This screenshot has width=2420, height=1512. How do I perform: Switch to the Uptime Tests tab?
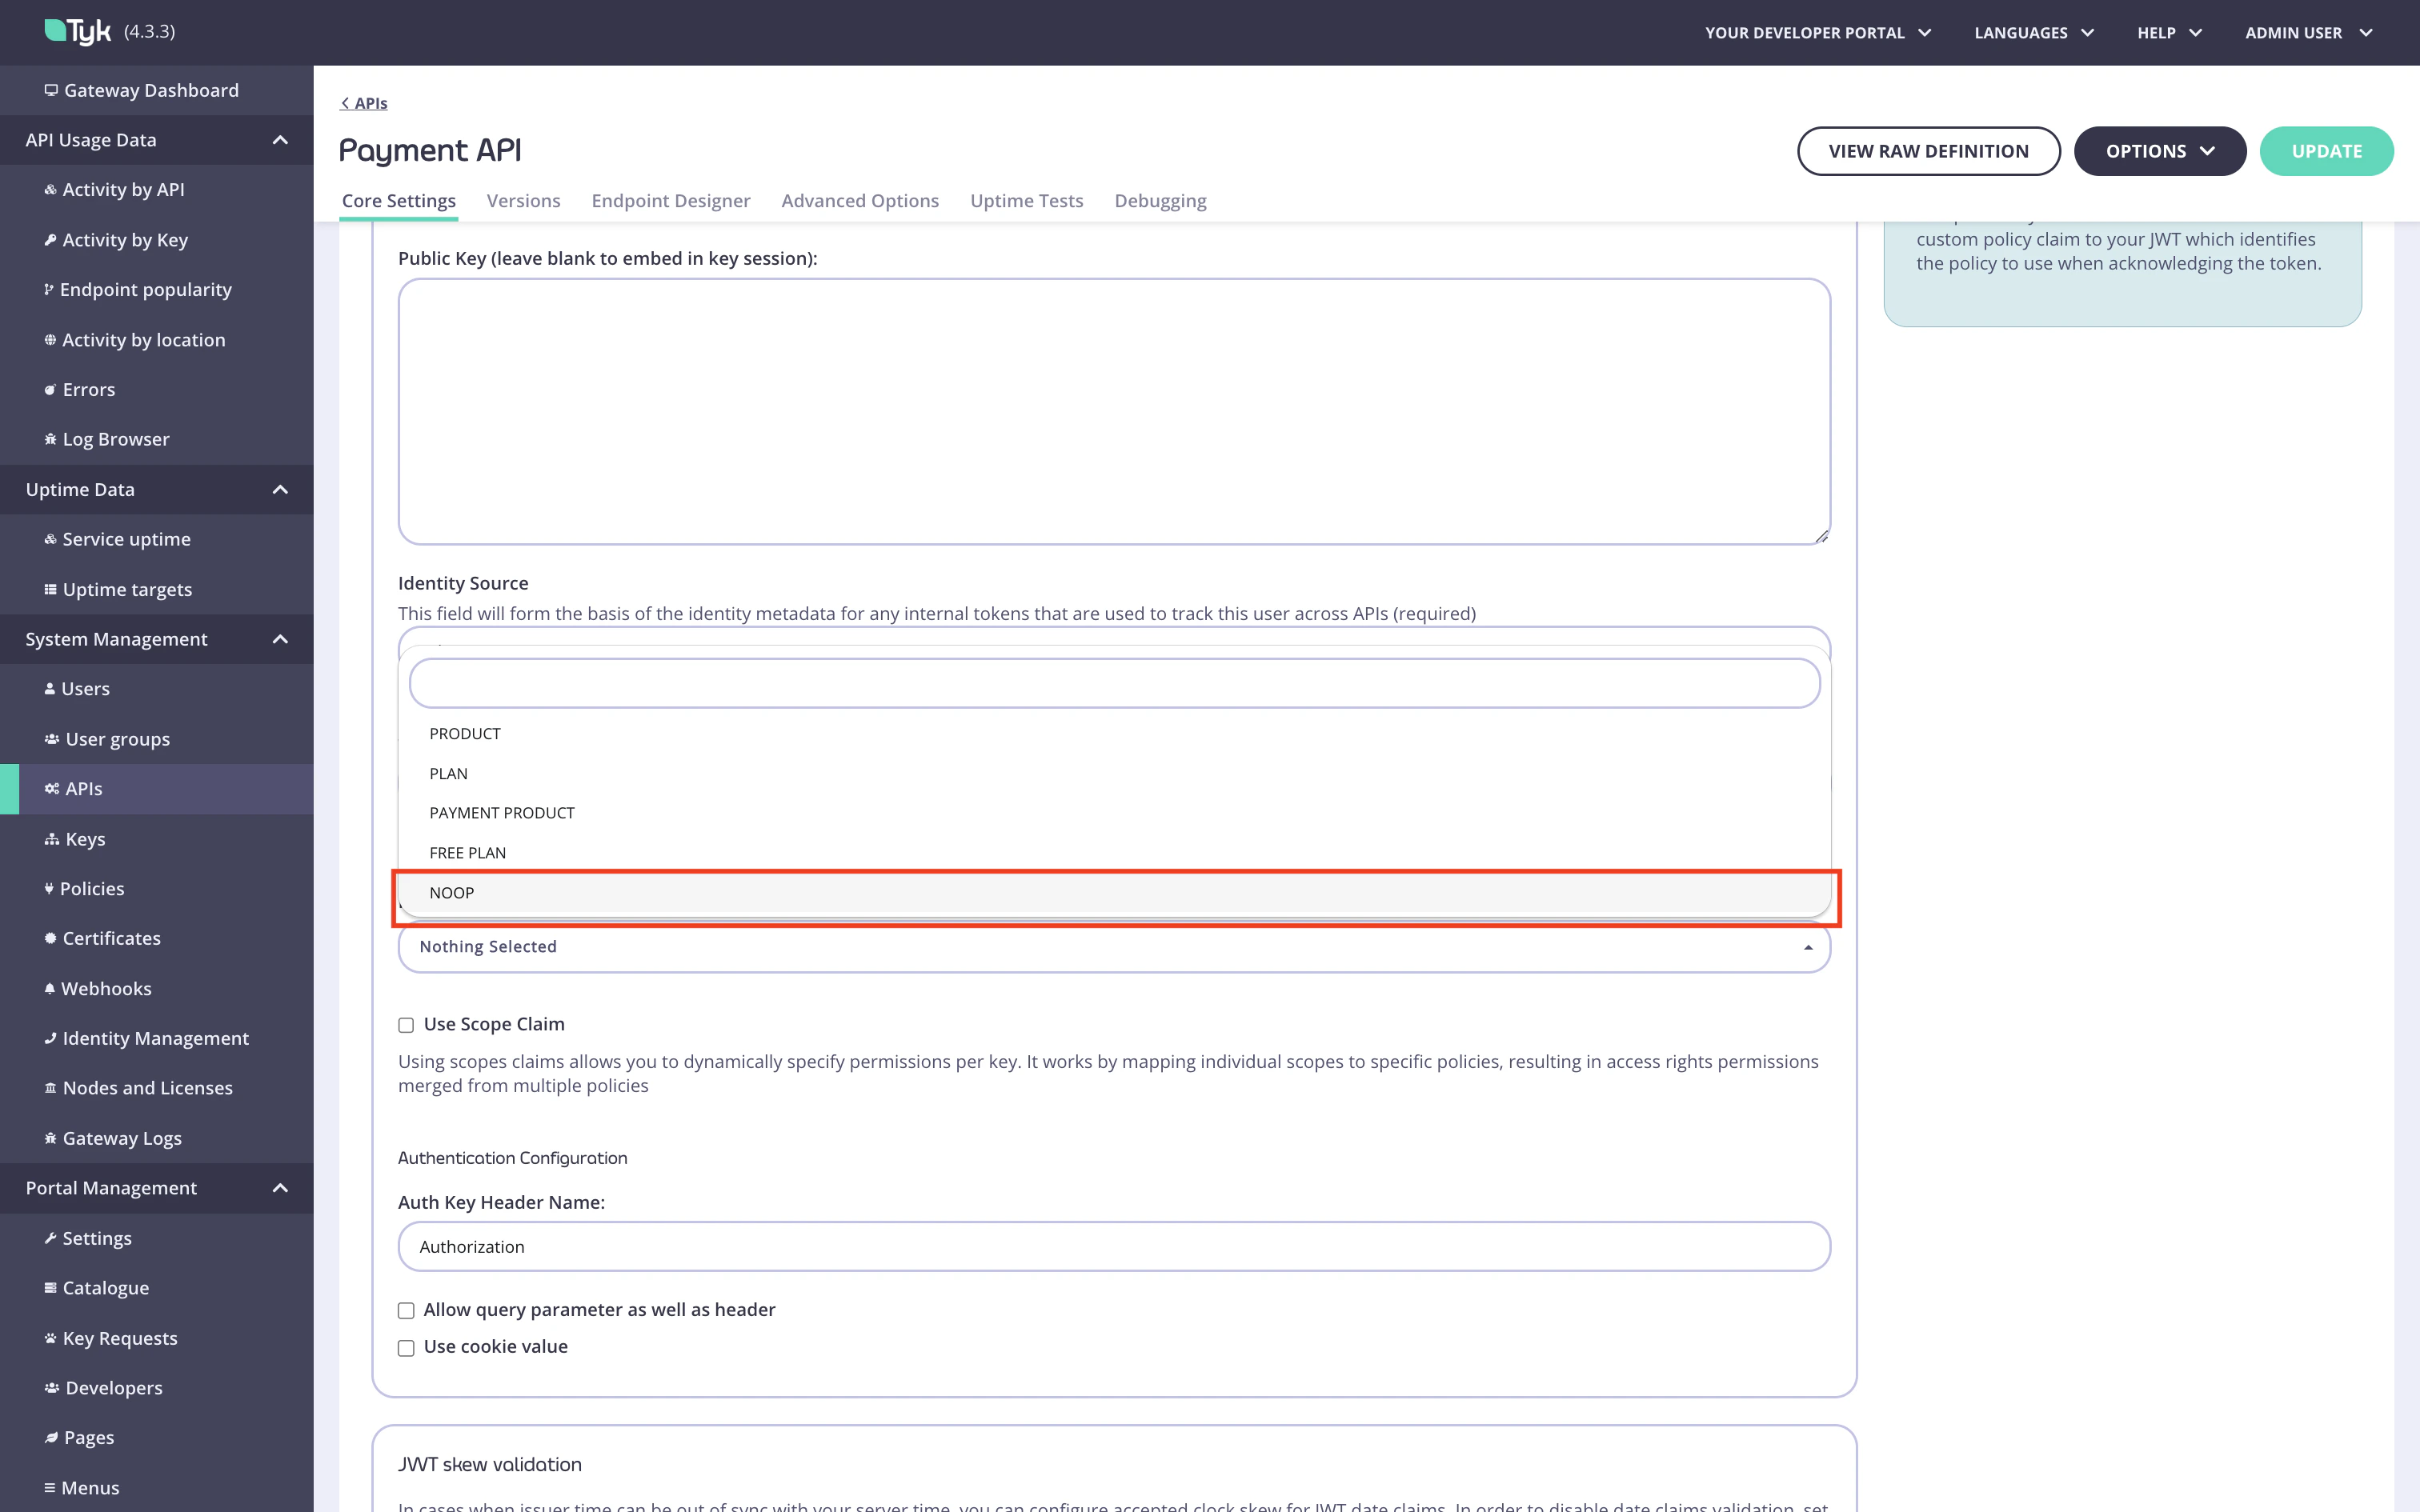[x=1026, y=200]
